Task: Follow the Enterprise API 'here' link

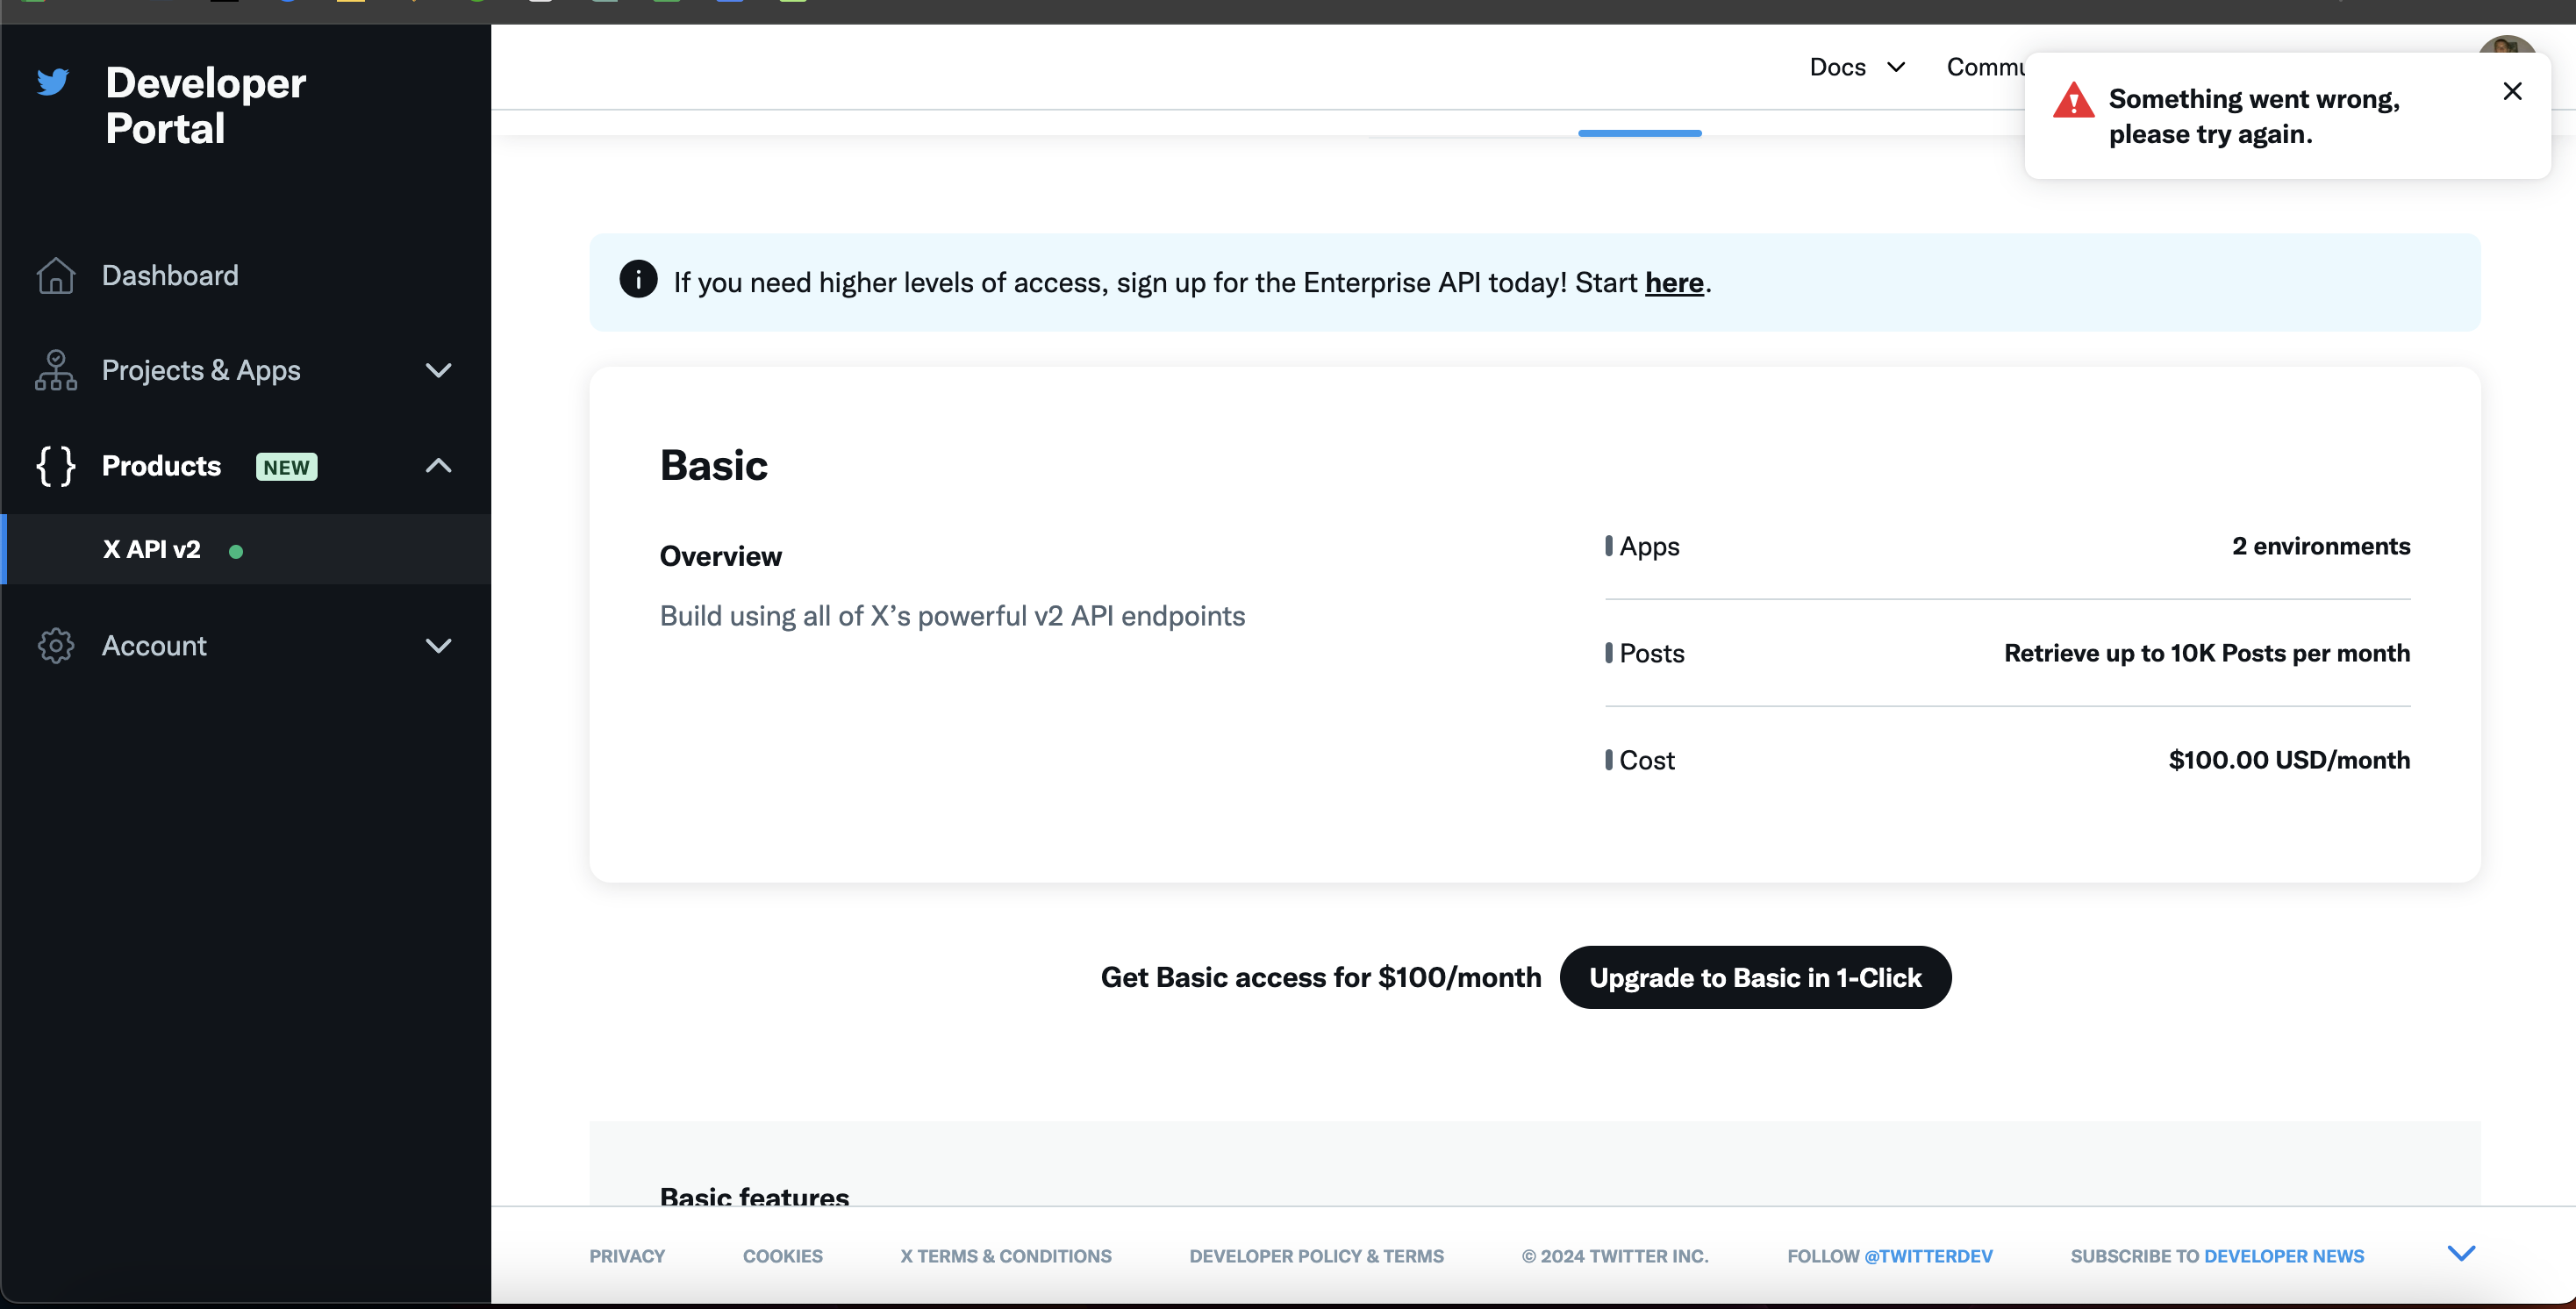Action: click(1674, 283)
